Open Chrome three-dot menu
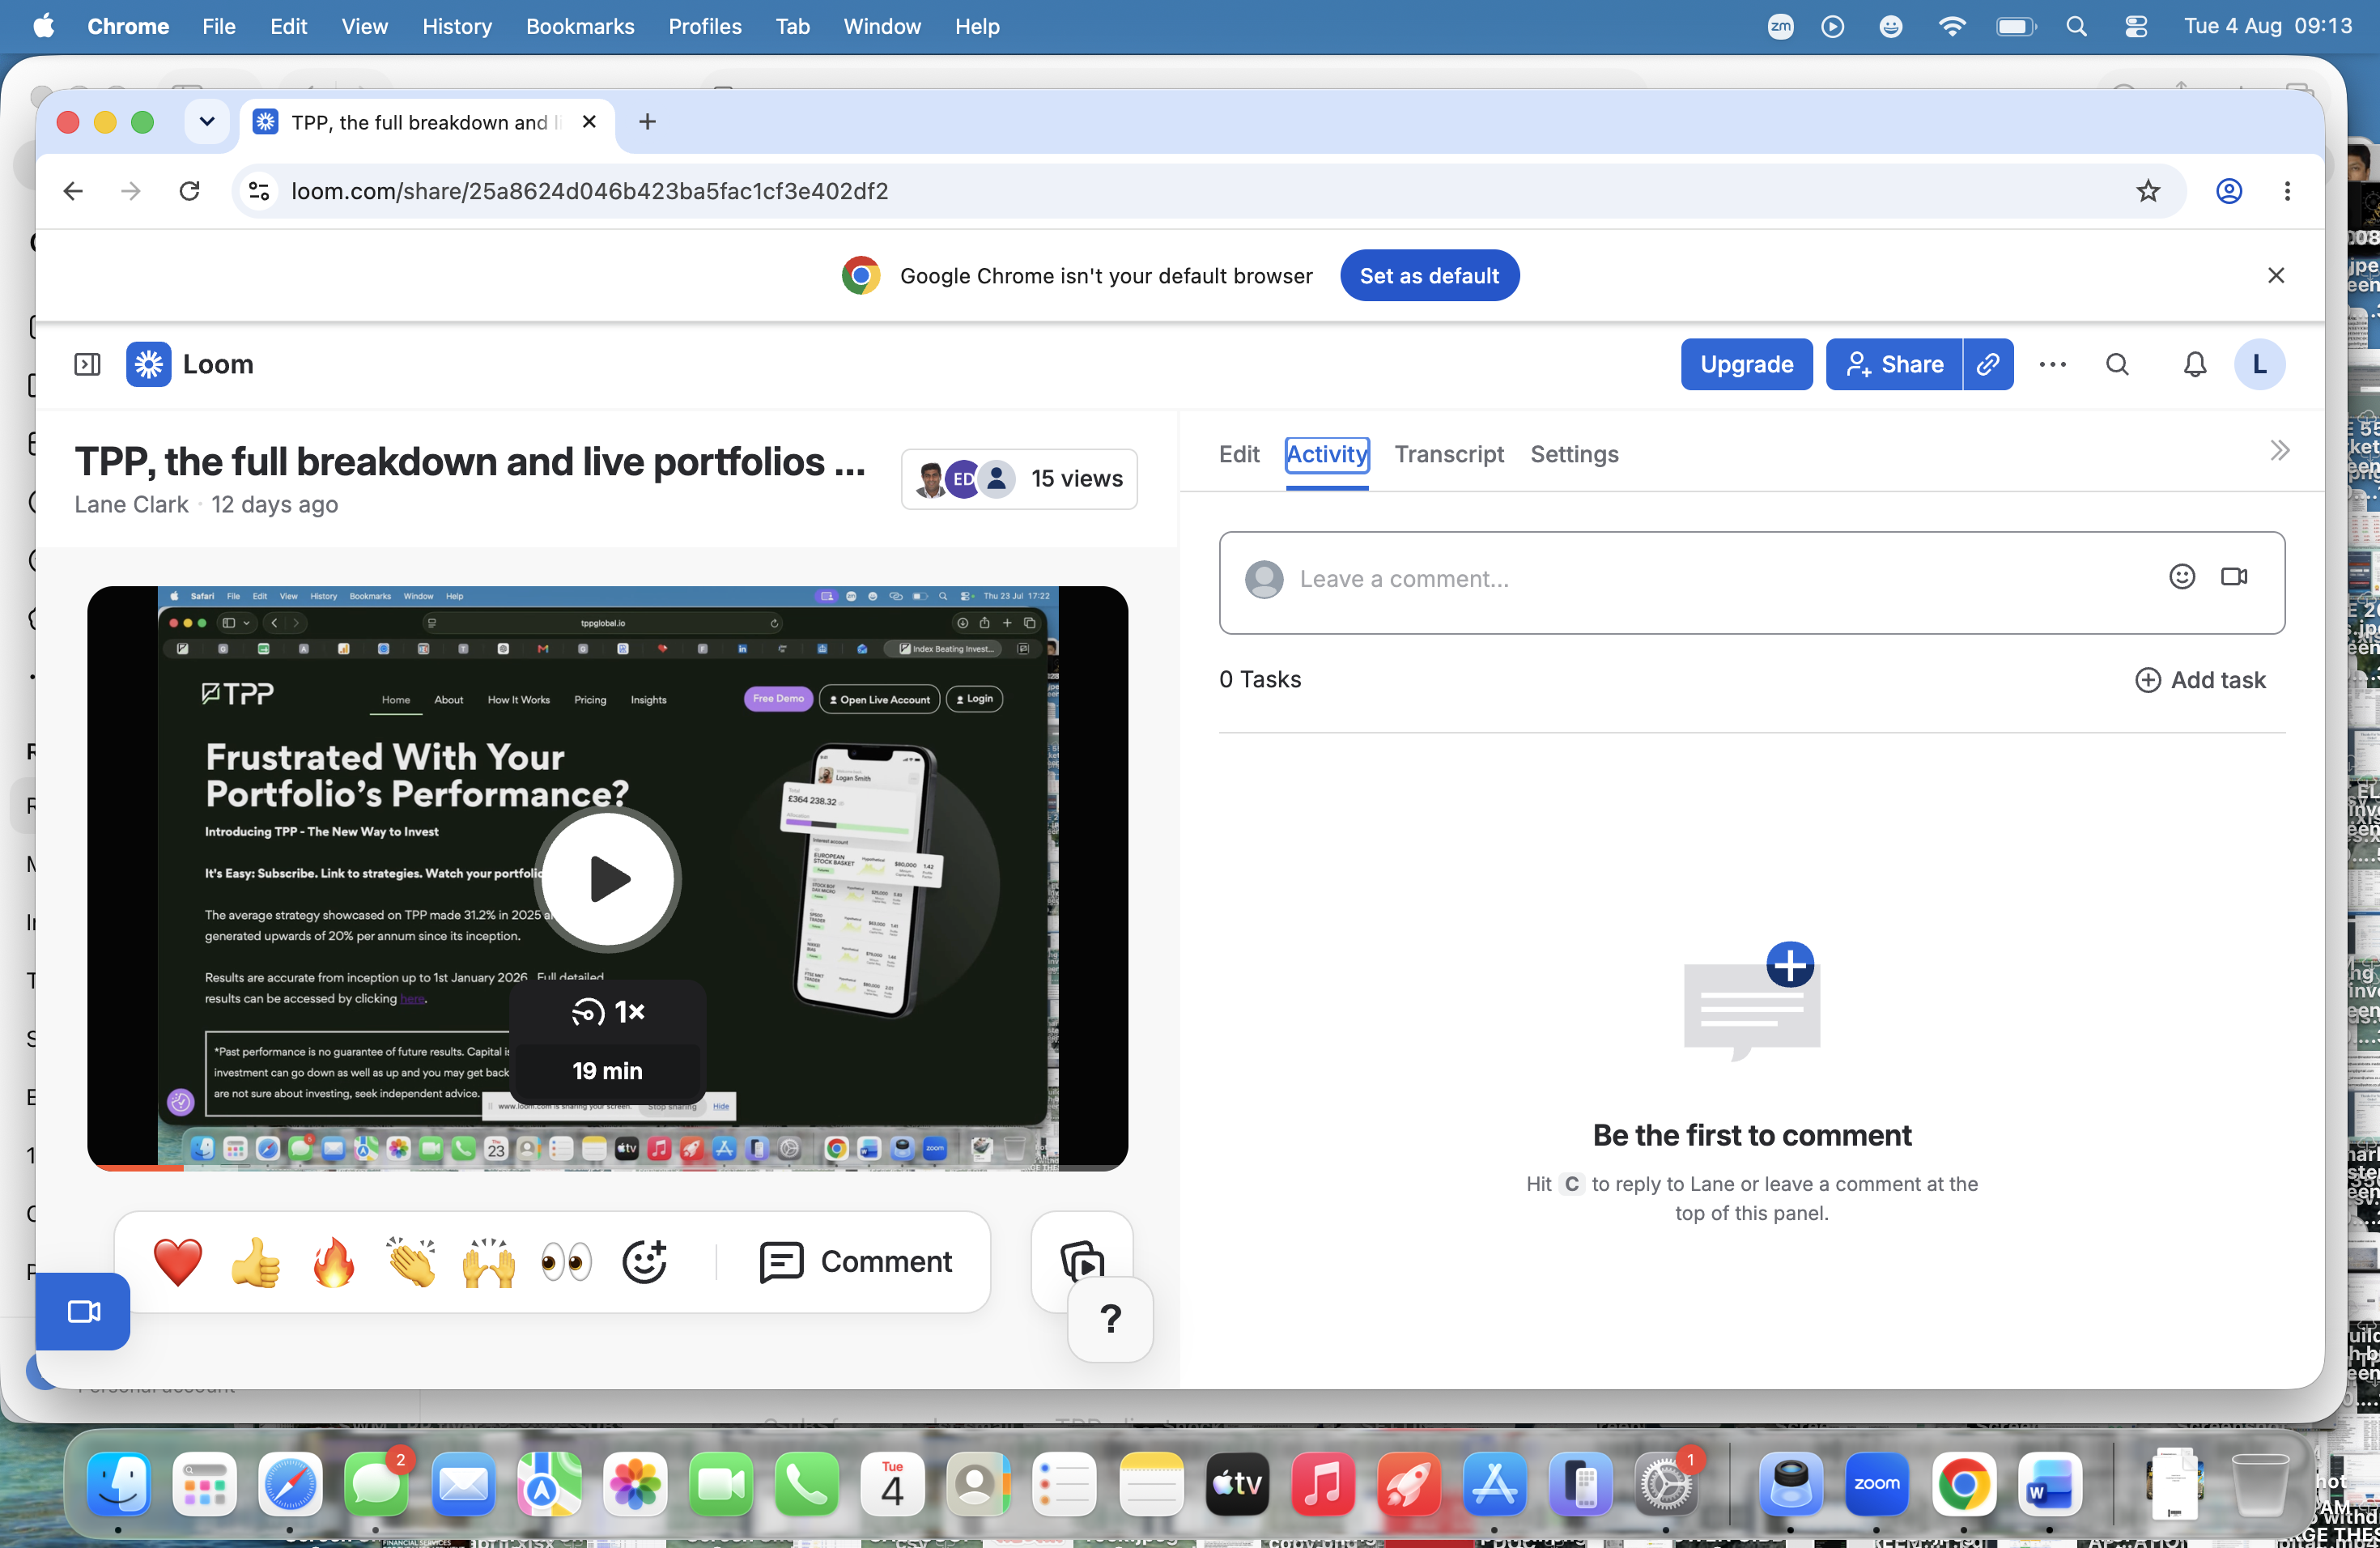 (2286, 191)
